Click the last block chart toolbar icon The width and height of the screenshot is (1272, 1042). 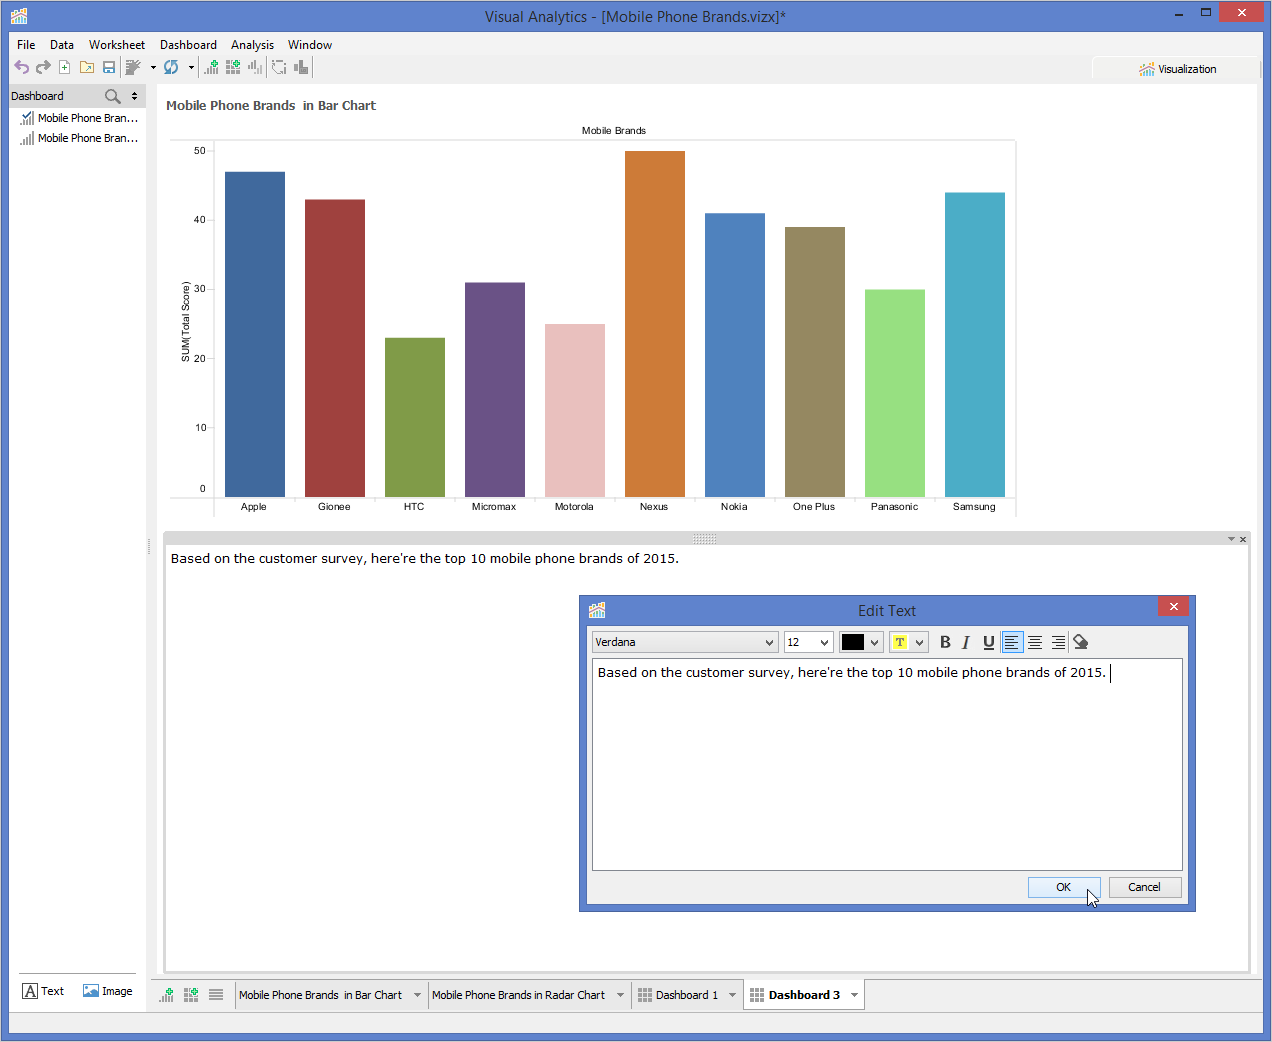tap(301, 67)
